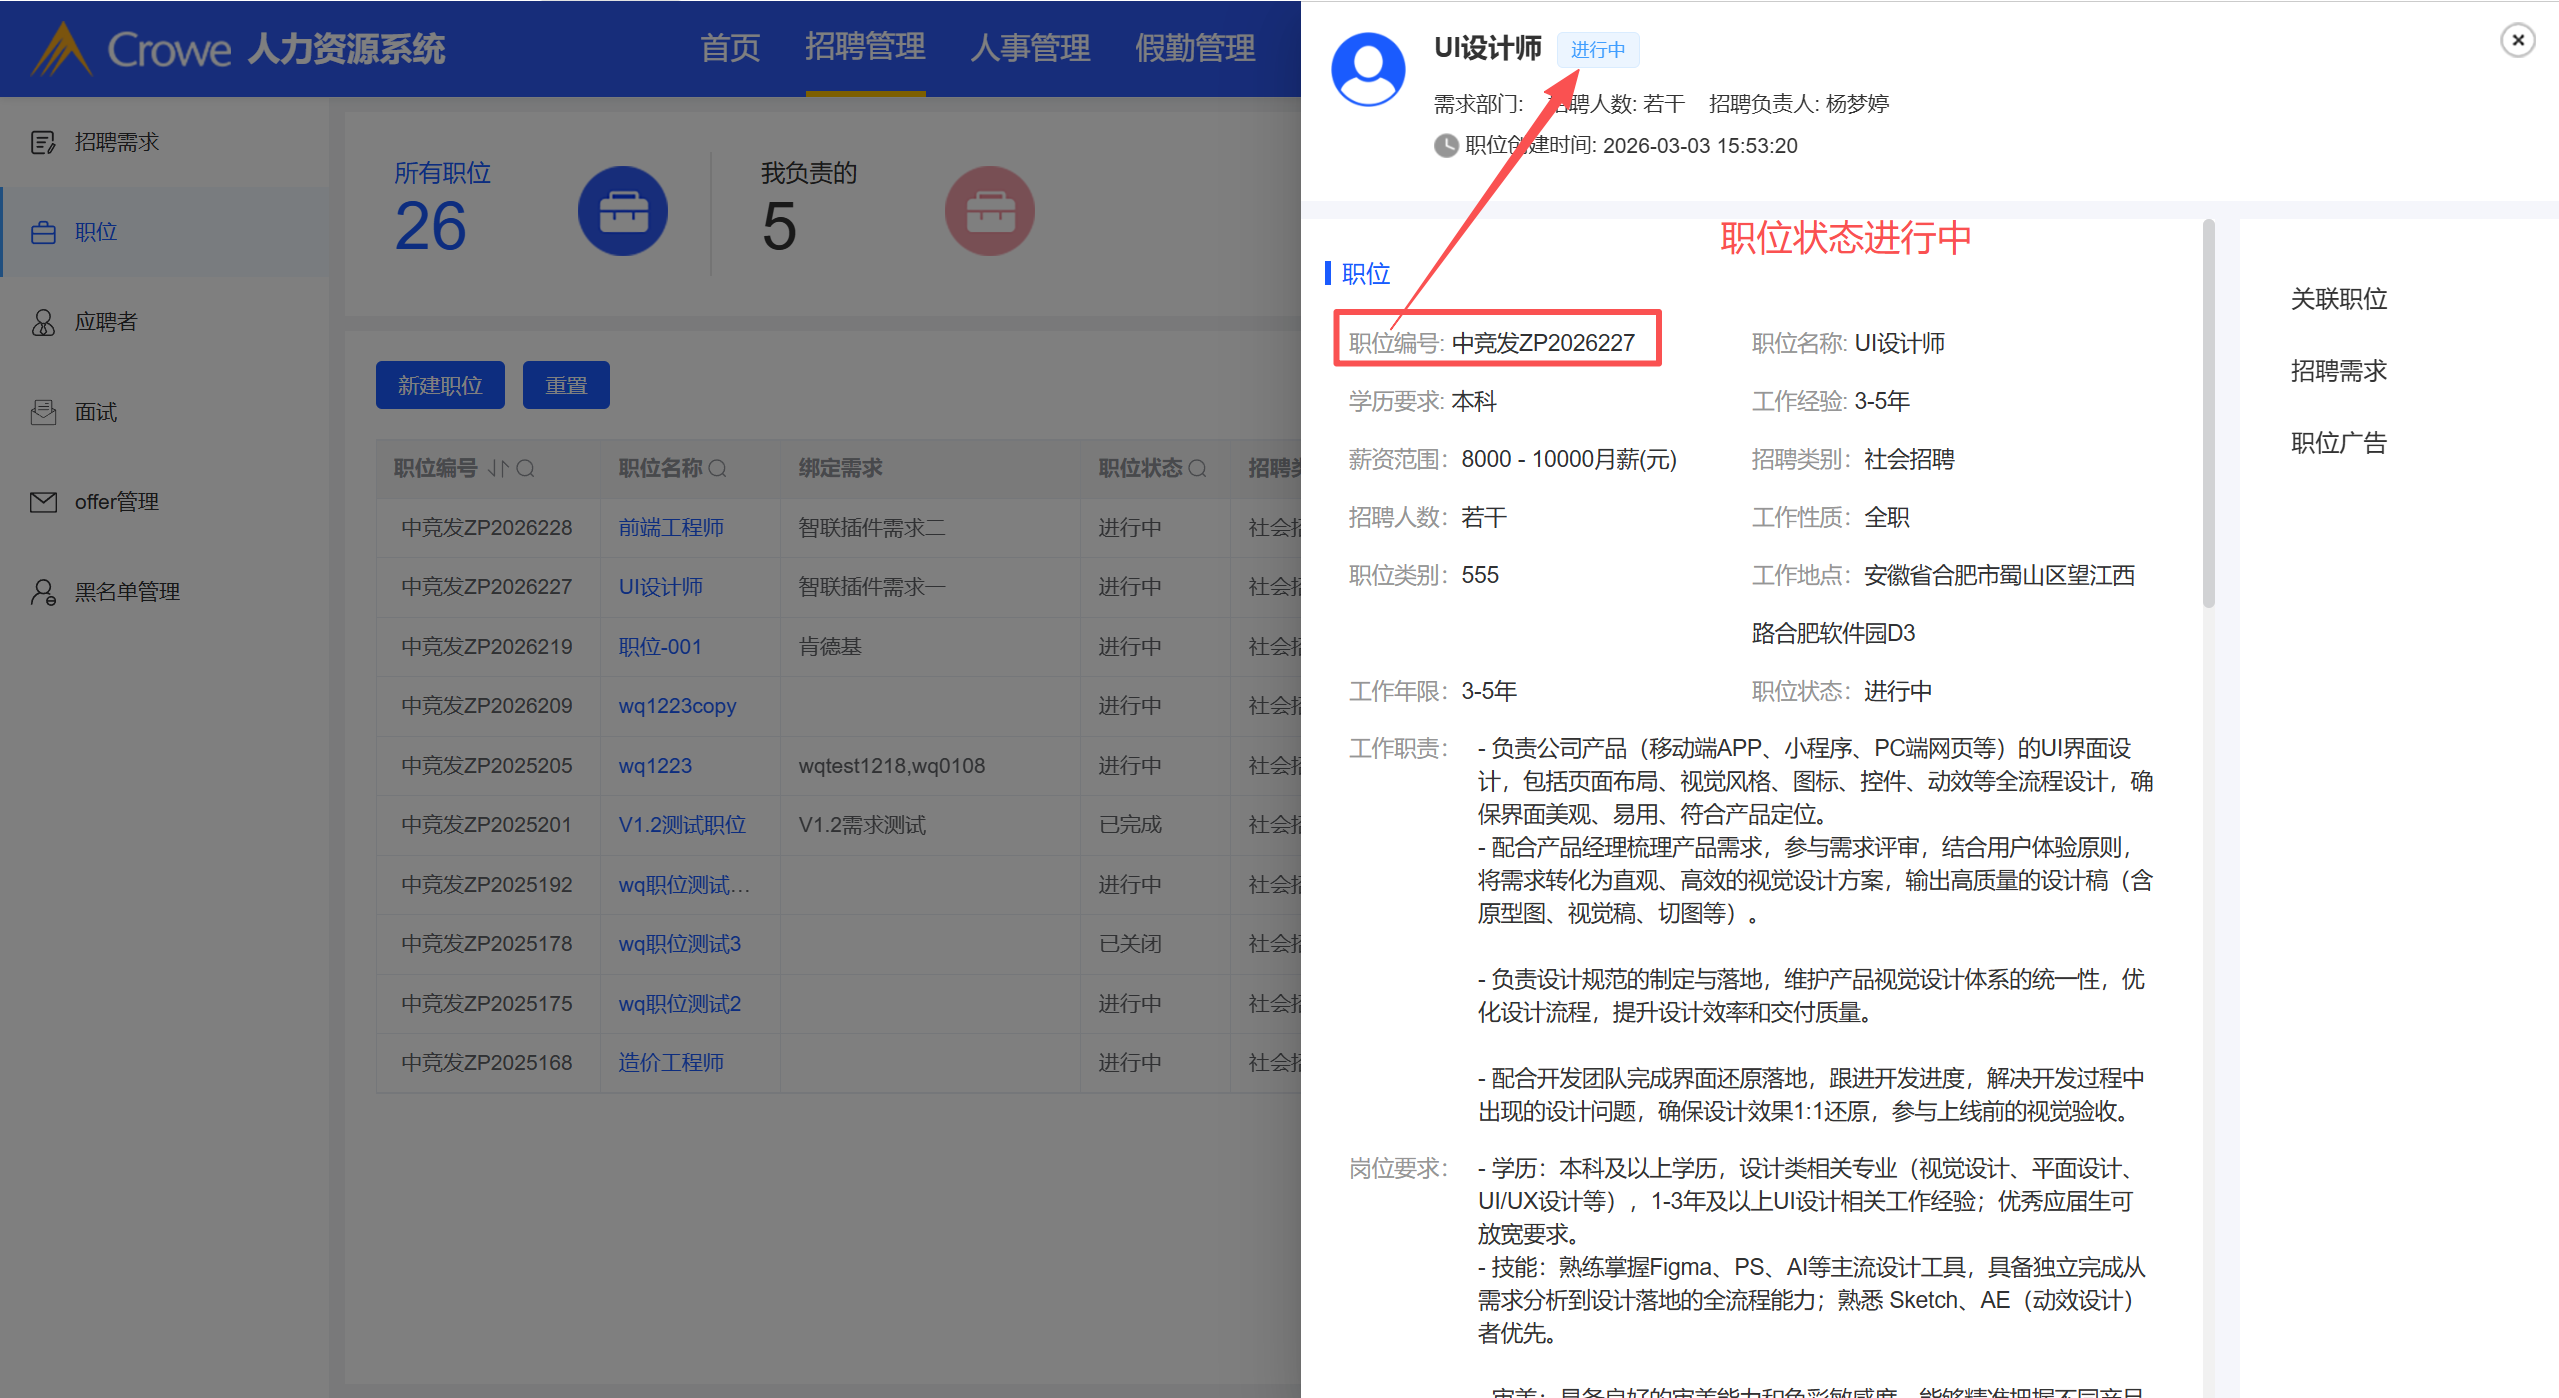This screenshot has height=1398, width=2559.
Task: Open 人事管理 in the top navigation
Action: click(1029, 47)
